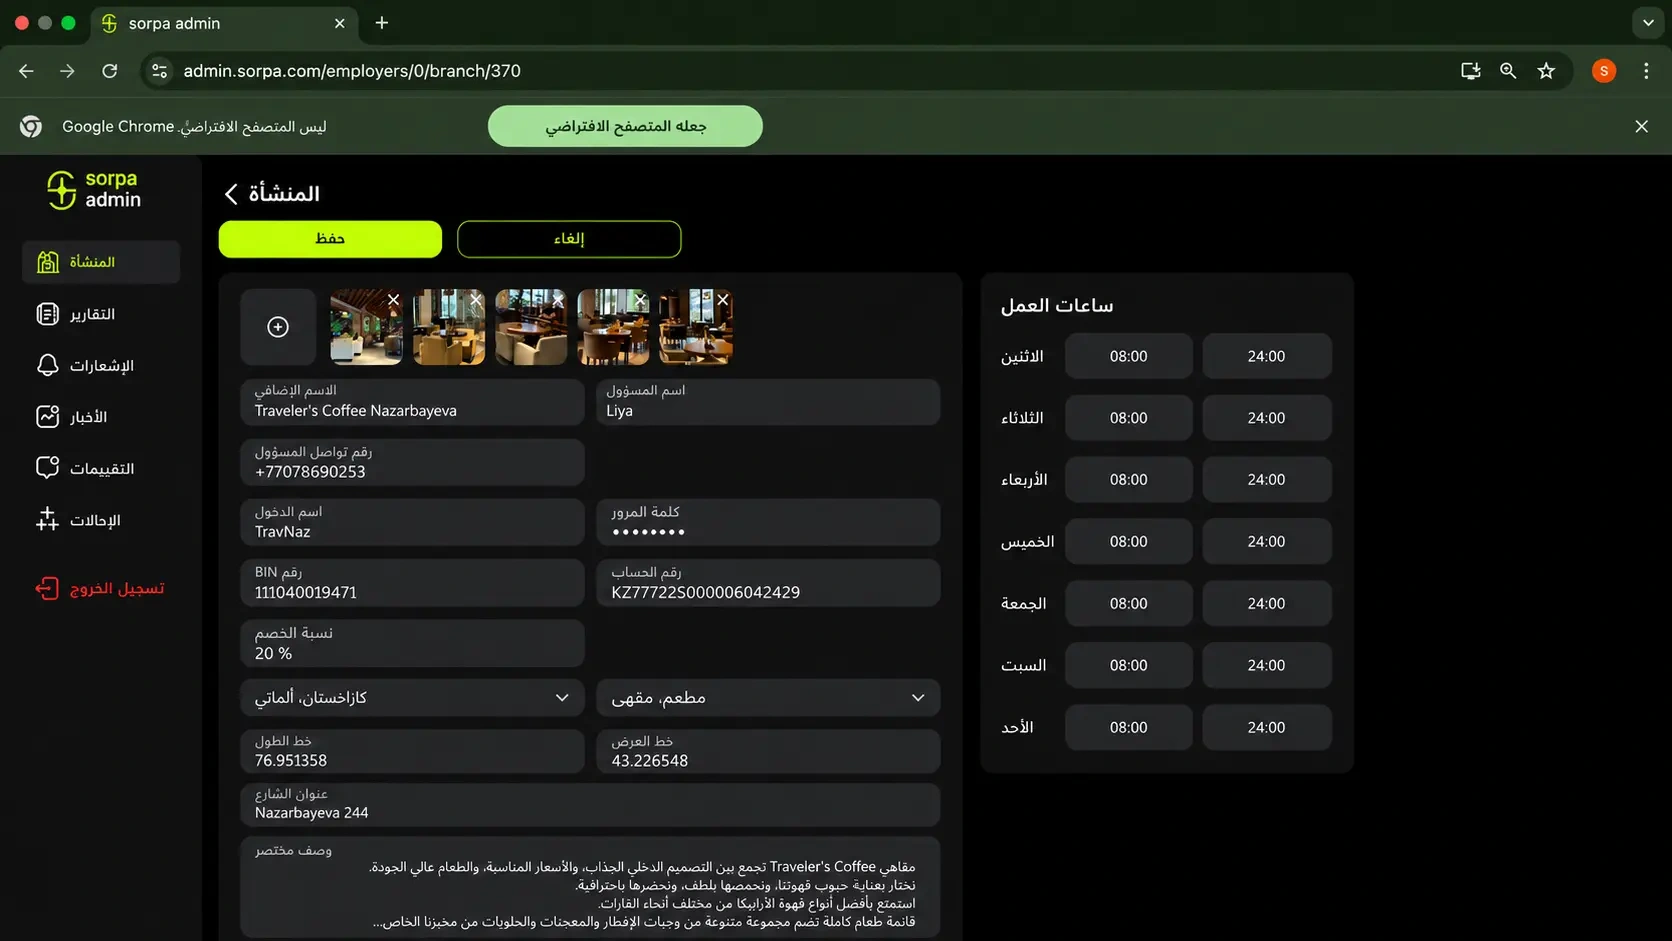Image resolution: width=1672 pixels, height=941 pixels.
Task: Click the browser forward arrow
Action: click(x=67, y=71)
